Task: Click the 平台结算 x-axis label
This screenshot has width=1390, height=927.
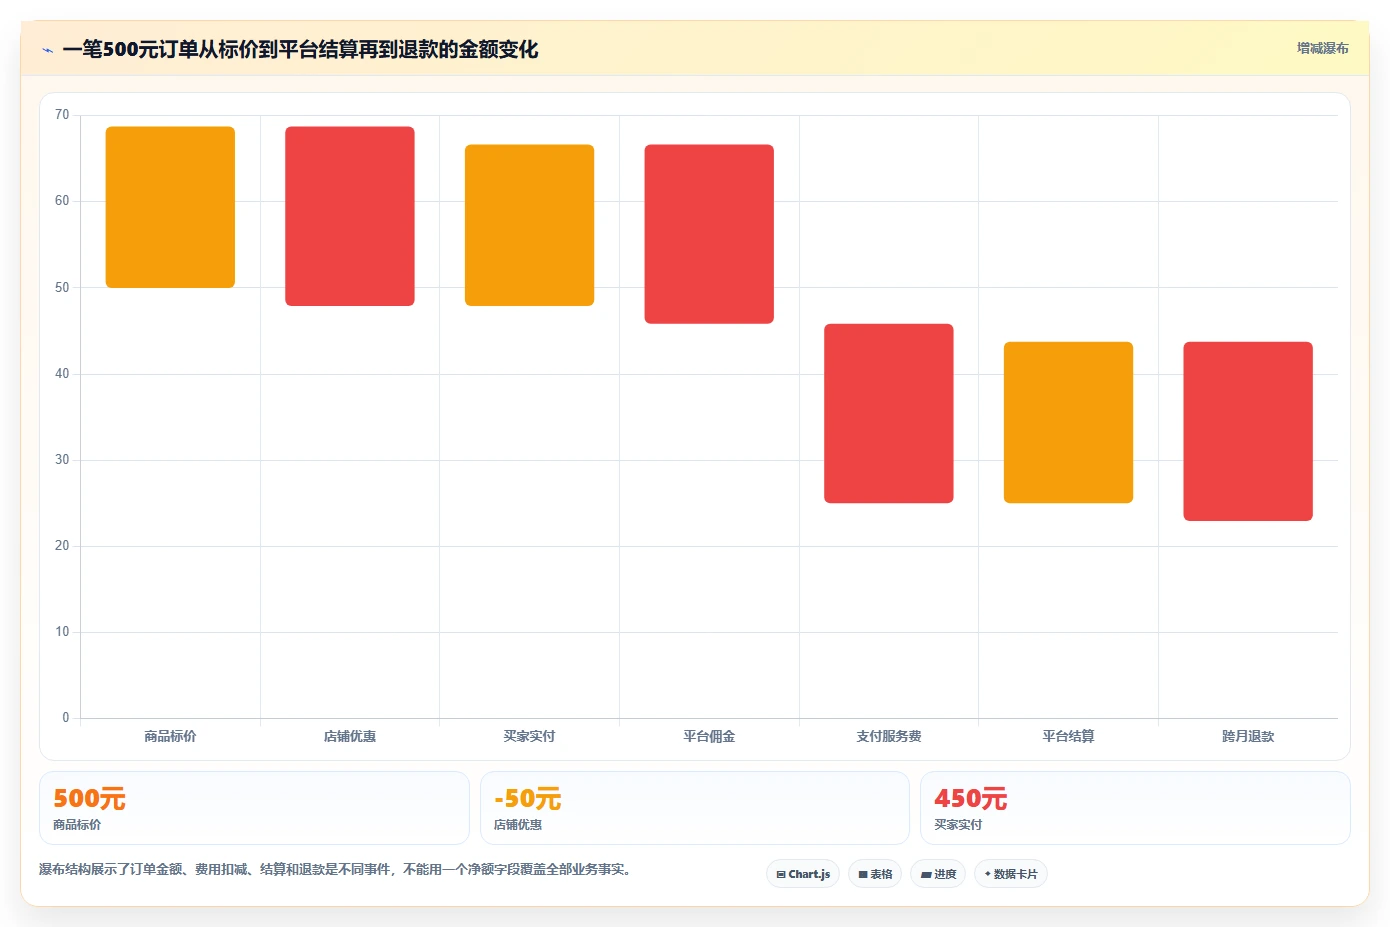Action: coord(1068,736)
